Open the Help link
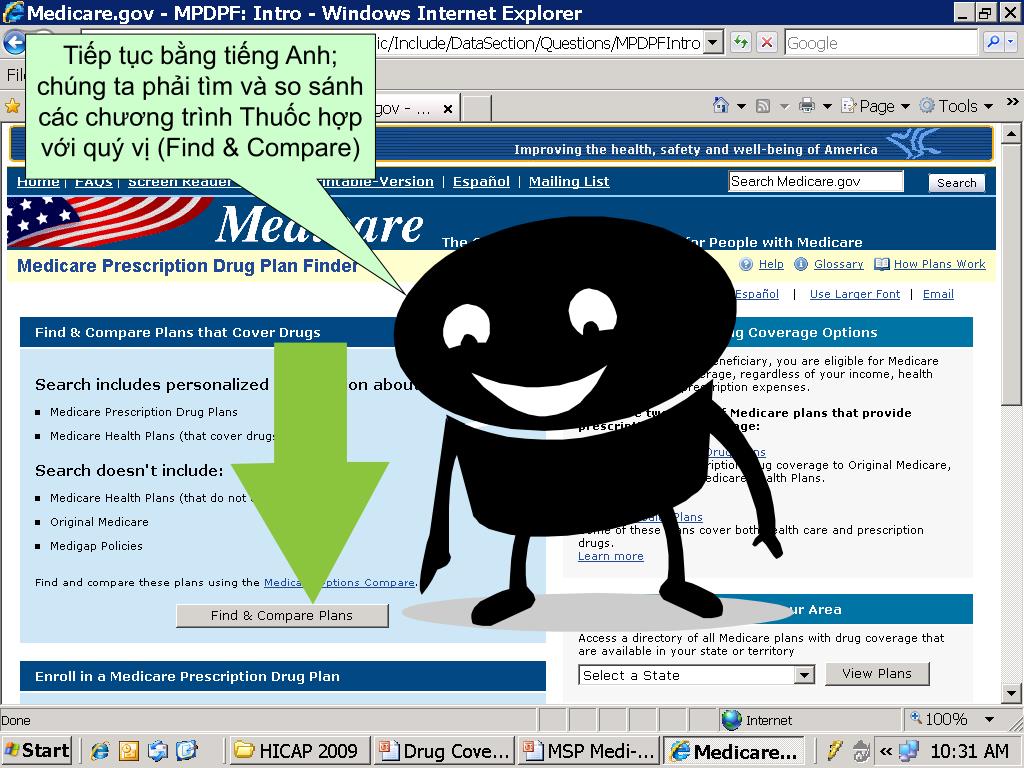Viewport: 1024px width, 768px height. click(771, 264)
